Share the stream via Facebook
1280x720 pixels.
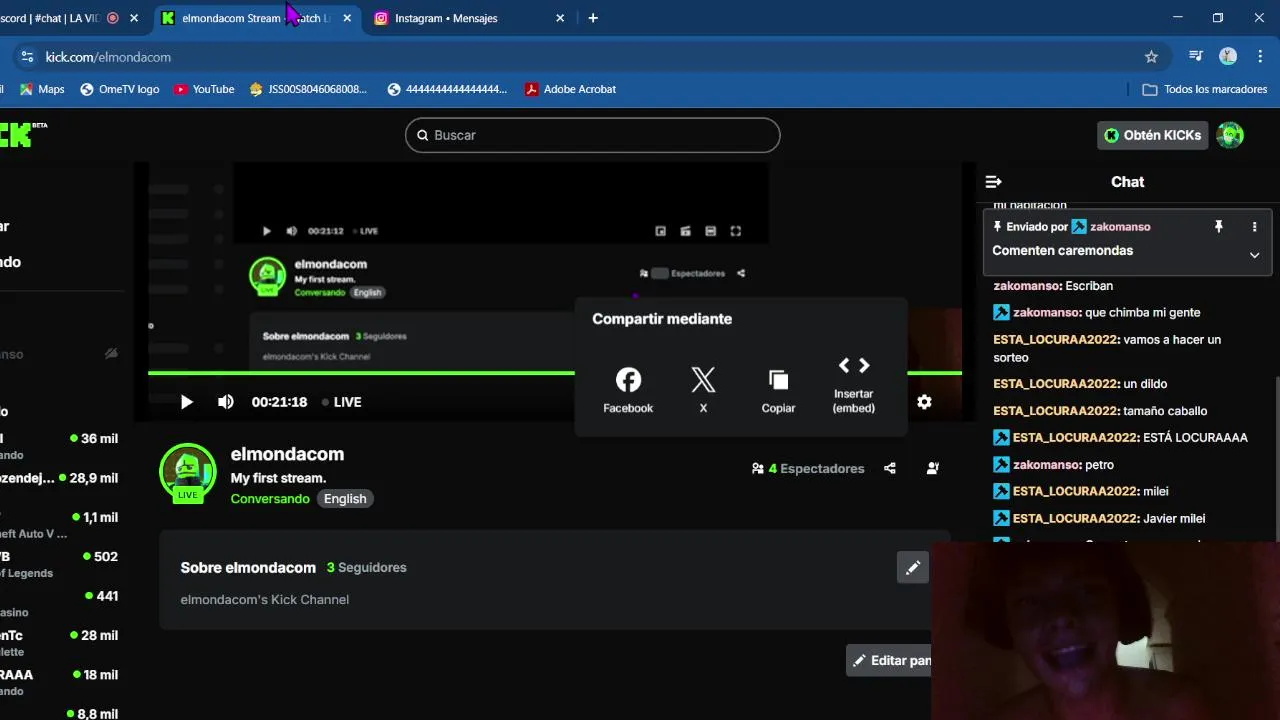pyautogui.click(x=628, y=390)
